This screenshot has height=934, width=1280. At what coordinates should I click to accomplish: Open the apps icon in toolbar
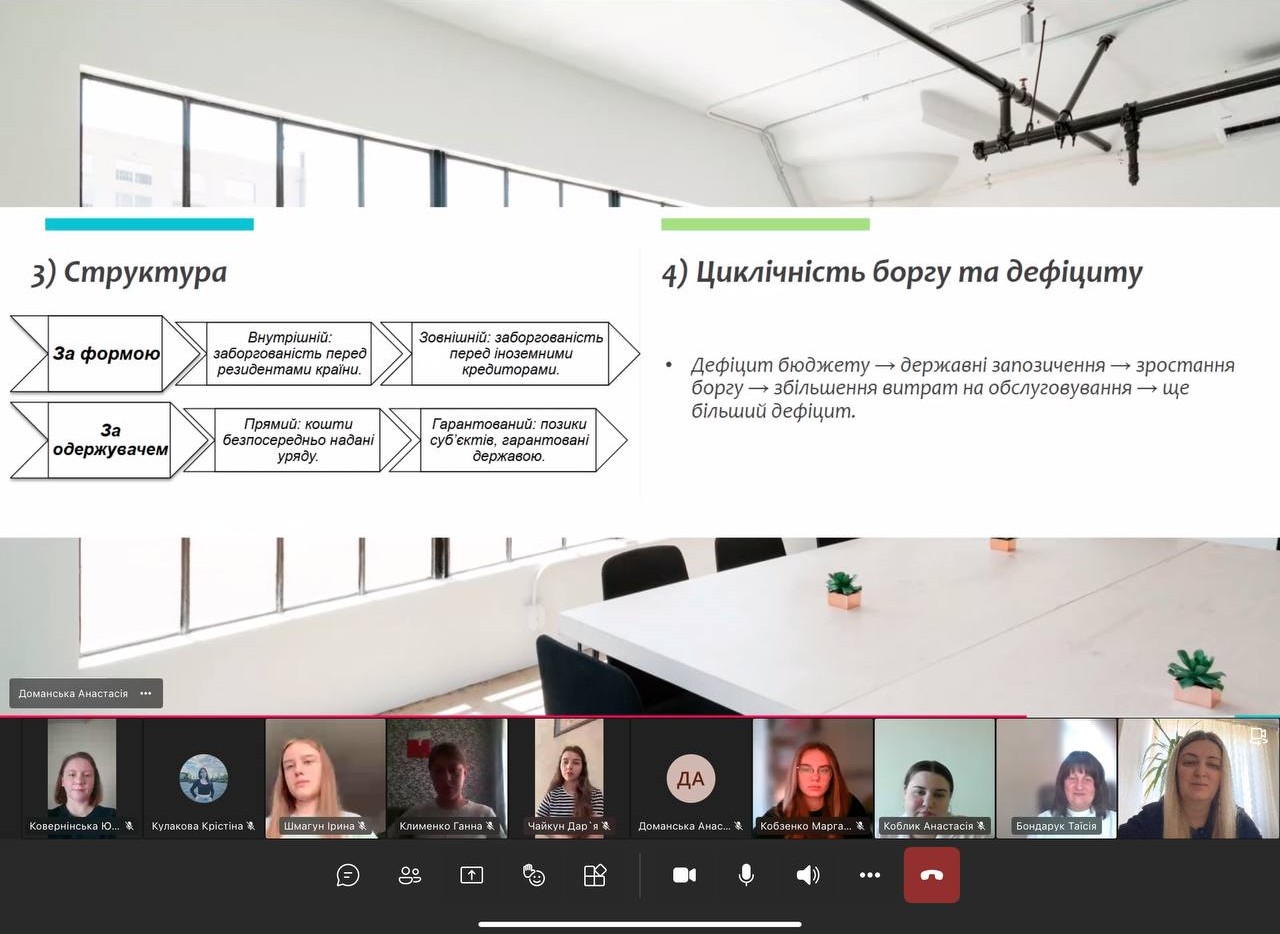point(595,875)
